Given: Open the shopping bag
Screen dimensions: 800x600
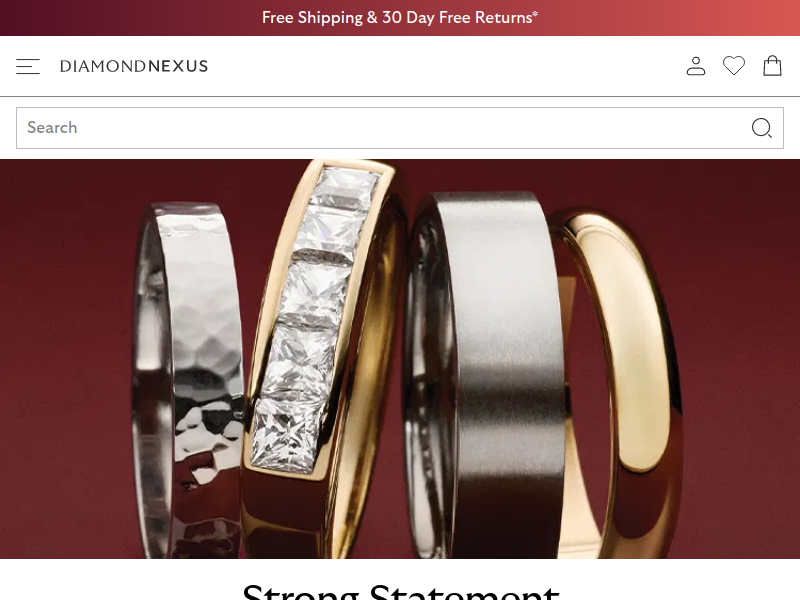Looking at the screenshot, I should [772, 66].
